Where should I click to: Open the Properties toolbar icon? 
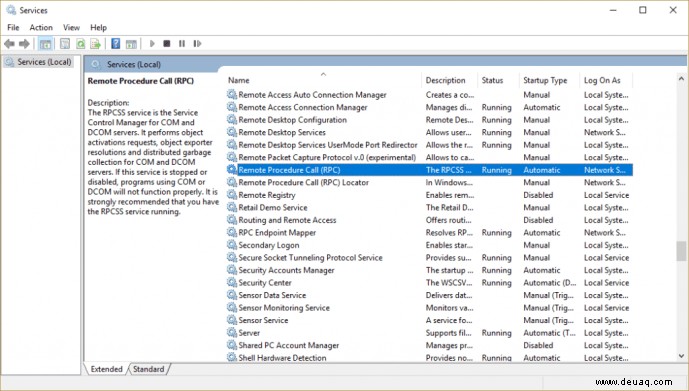tap(65, 43)
